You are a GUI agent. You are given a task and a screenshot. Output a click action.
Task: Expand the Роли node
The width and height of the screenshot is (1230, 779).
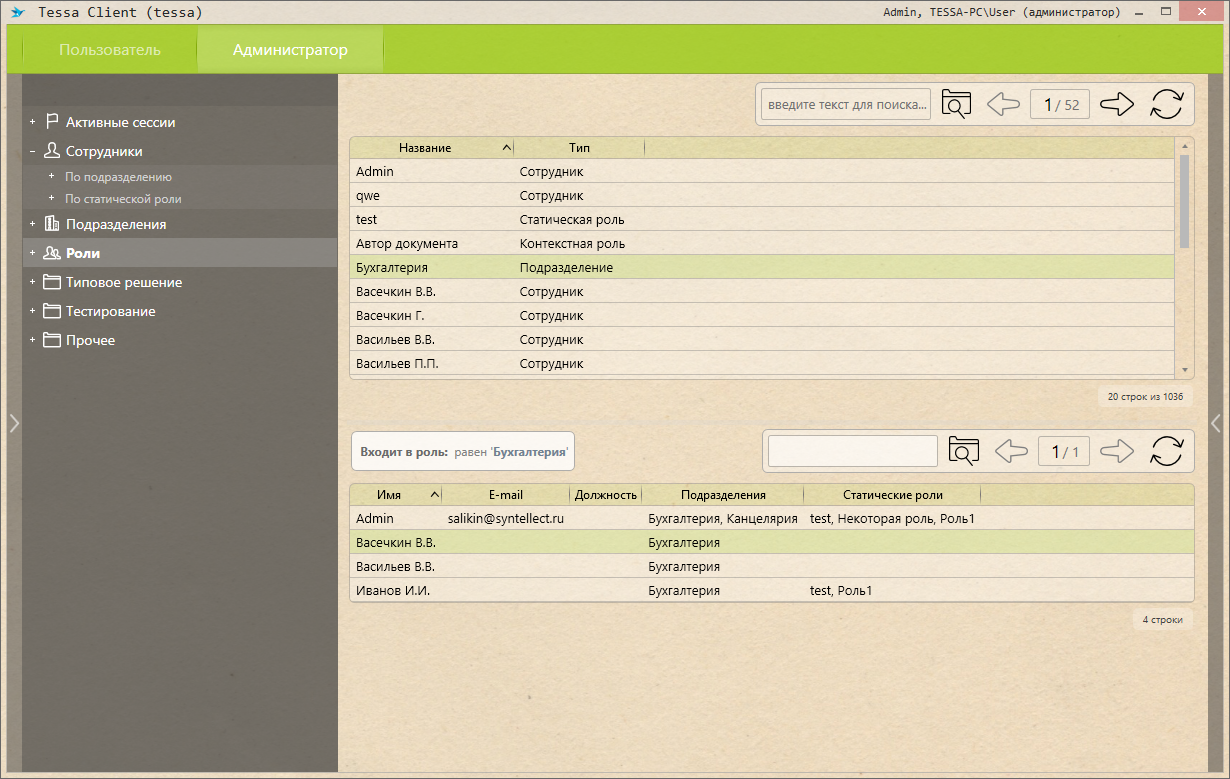click(x=32, y=253)
